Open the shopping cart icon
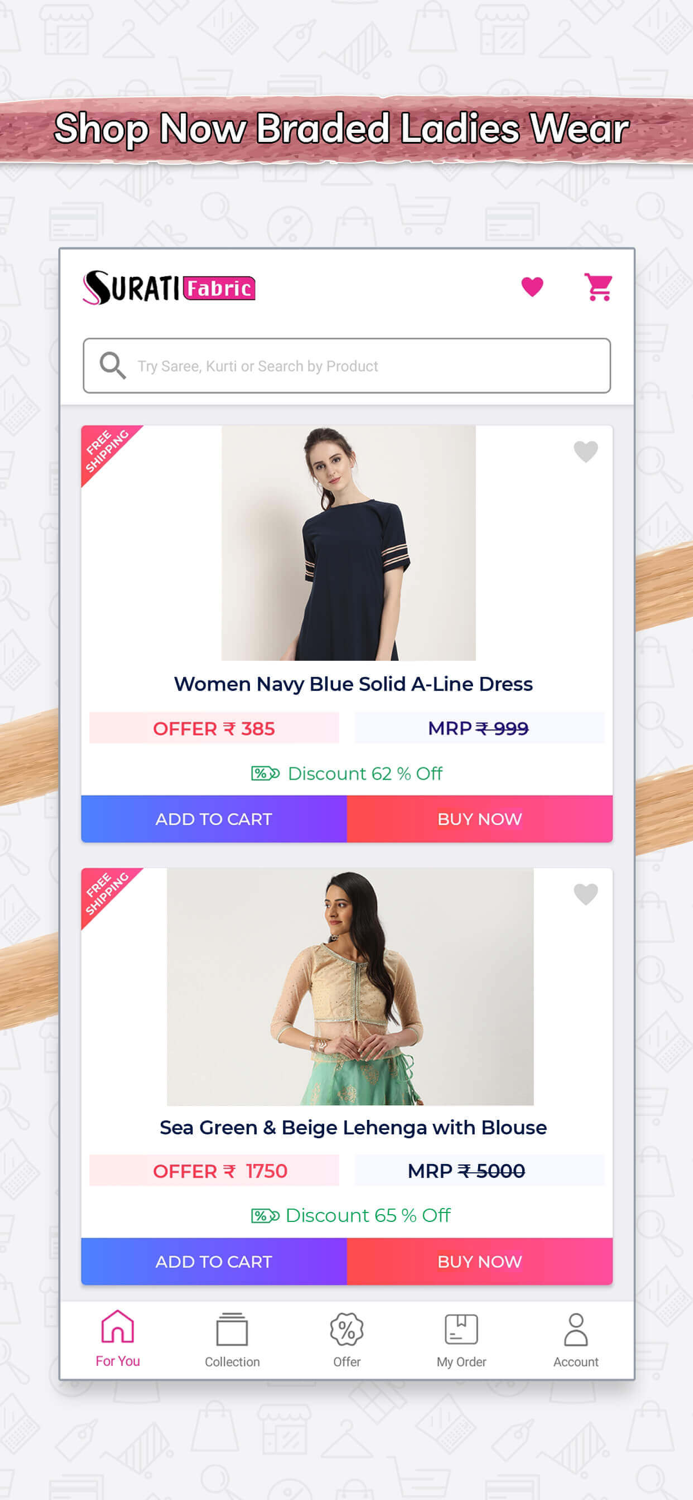Screen dimensions: 693x1500 [599, 287]
